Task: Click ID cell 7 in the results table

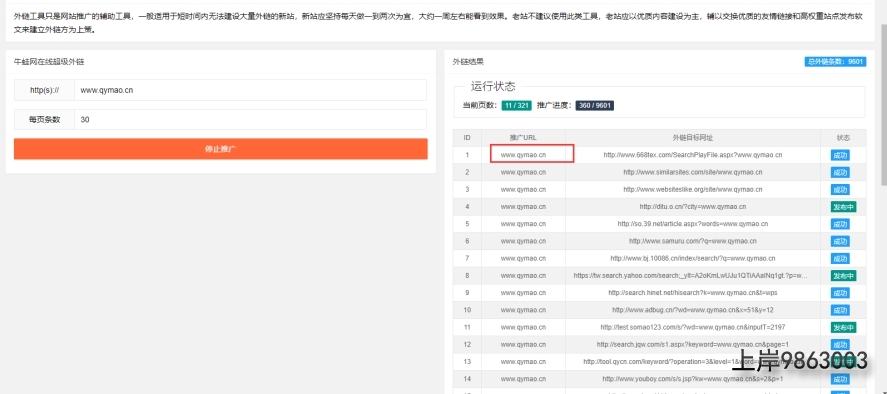Action: coord(467,258)
